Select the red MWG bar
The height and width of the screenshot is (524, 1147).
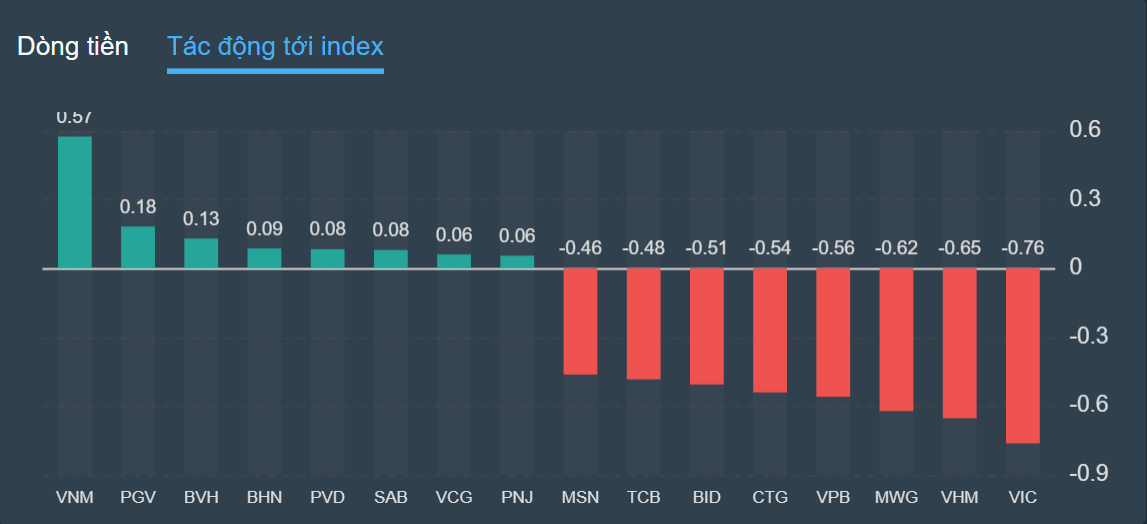896,339
